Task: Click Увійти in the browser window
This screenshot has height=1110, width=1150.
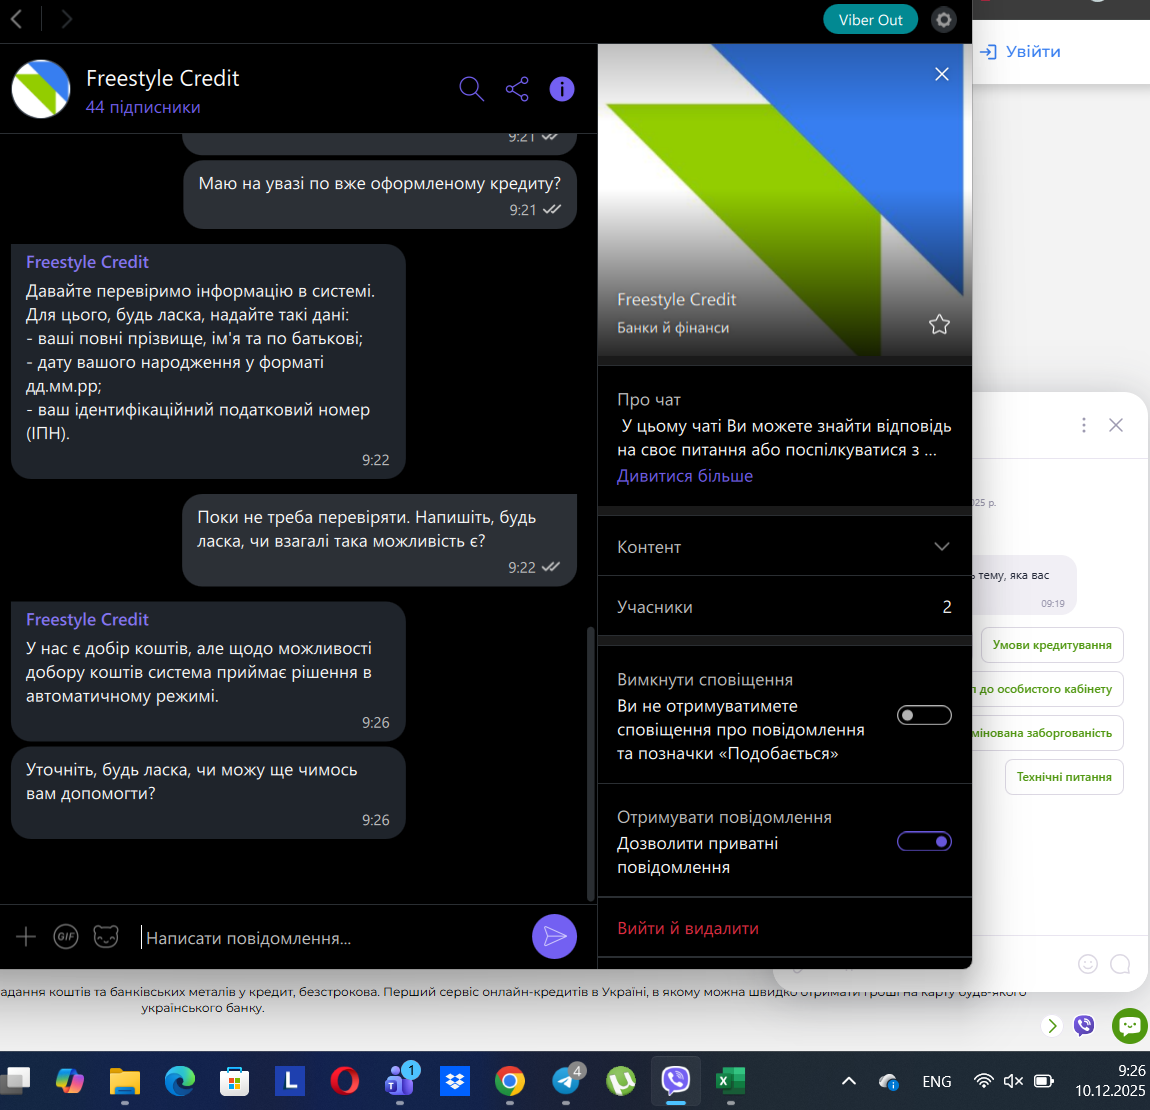Action: click(x=1021, y=51)
